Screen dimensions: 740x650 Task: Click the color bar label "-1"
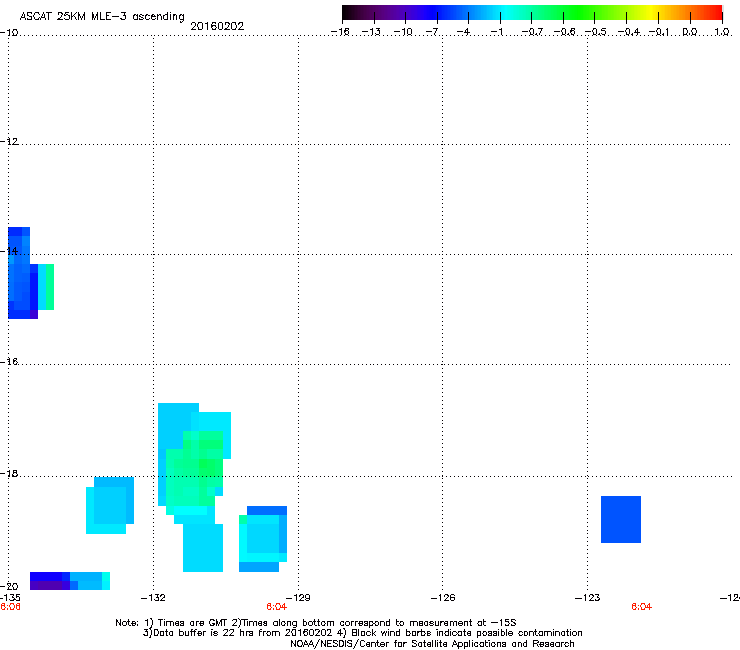pyautogui.click(x=497, y=32)
